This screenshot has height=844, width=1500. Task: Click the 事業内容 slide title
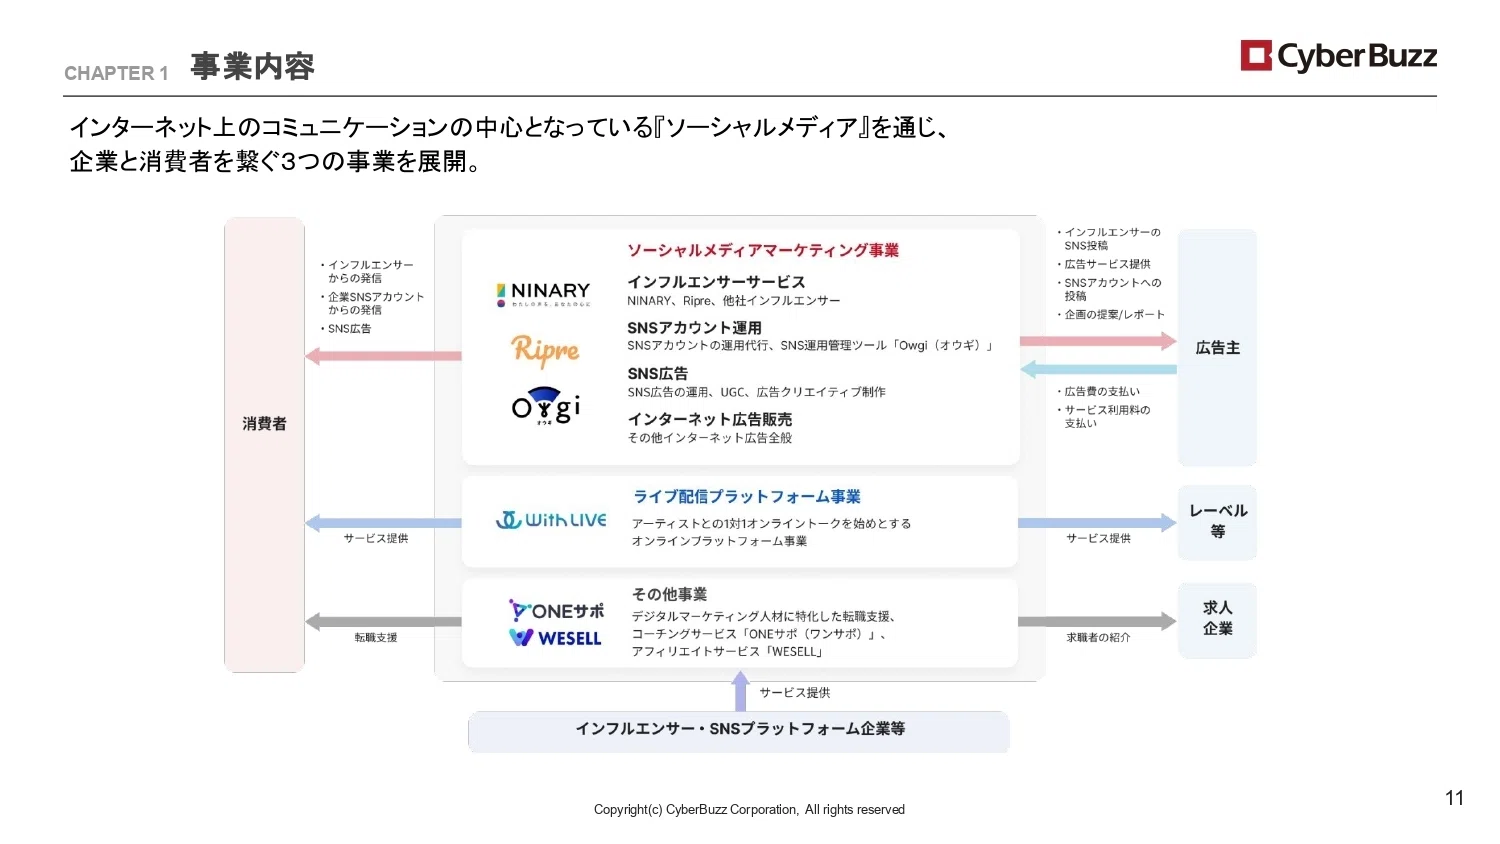252,67
